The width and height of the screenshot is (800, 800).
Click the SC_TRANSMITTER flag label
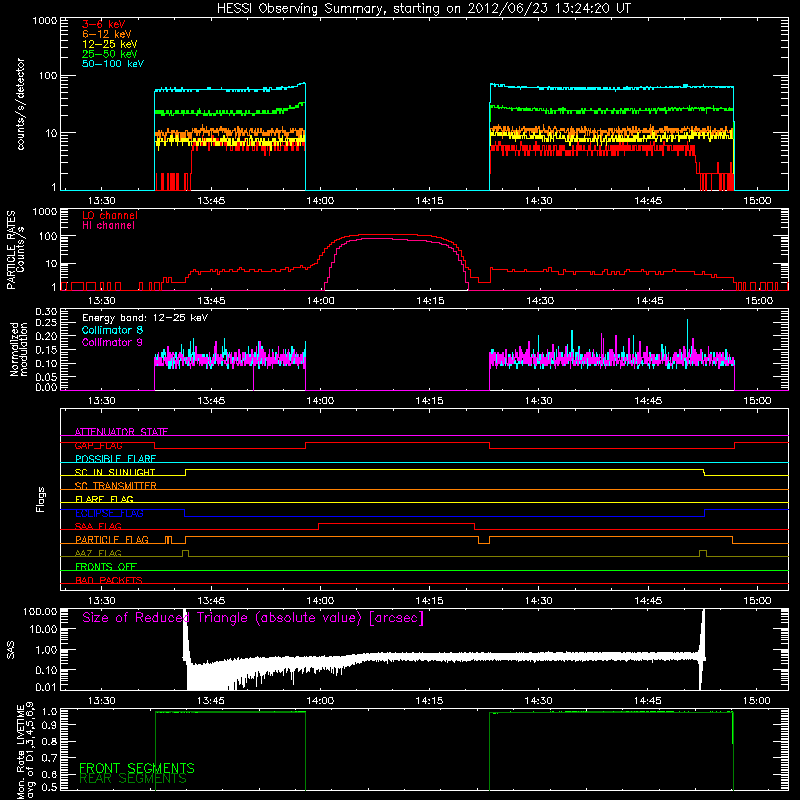click(116, 486)
